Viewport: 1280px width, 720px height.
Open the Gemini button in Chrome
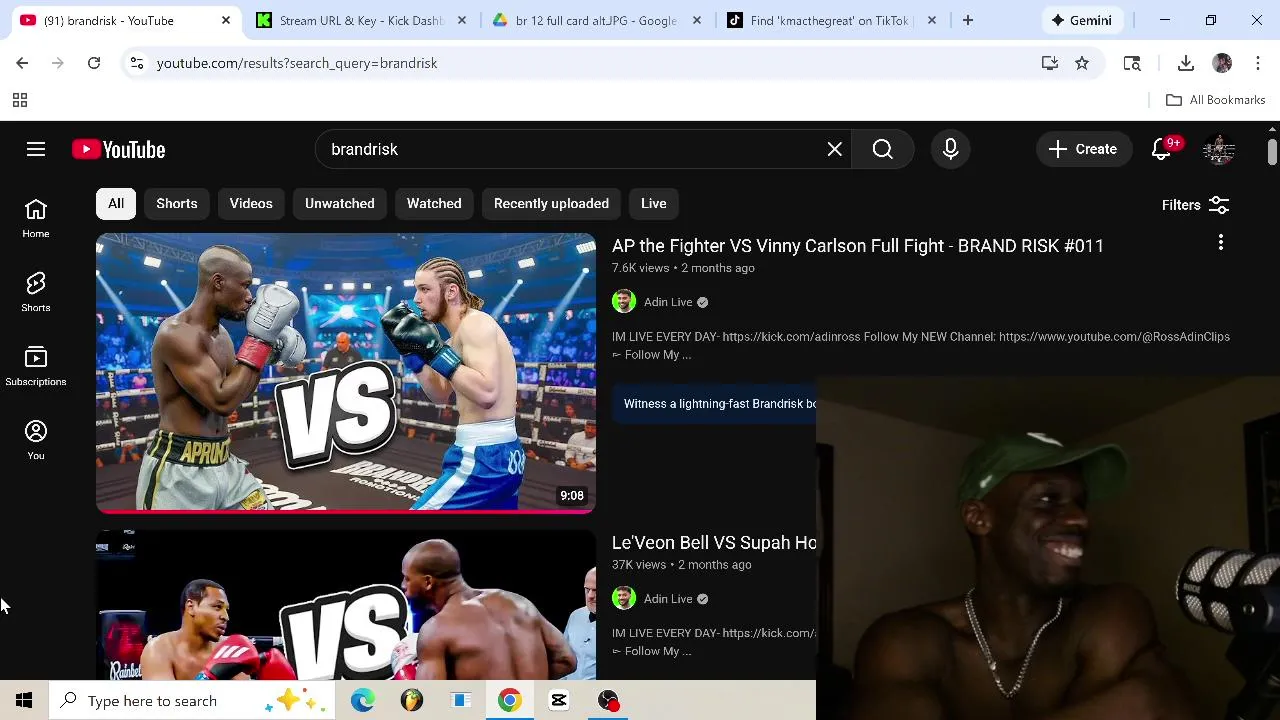point(1081,20)
